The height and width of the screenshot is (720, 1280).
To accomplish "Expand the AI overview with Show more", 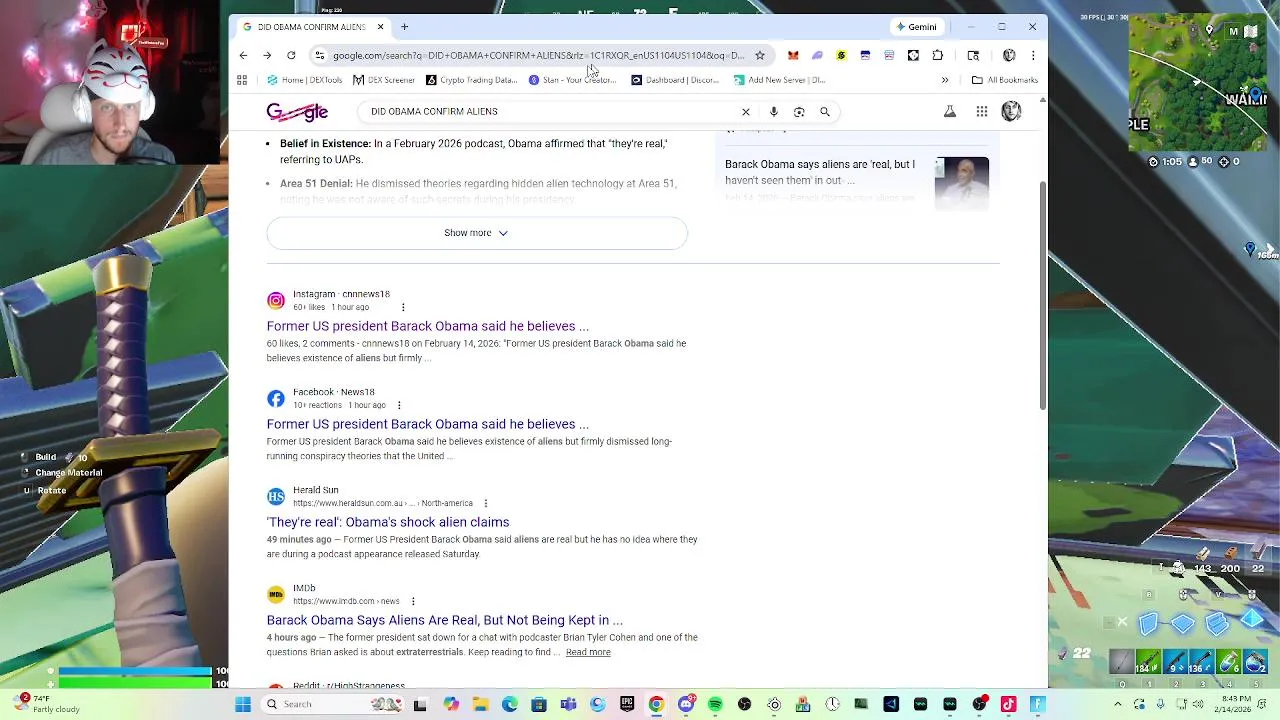I will click(477, 233).
